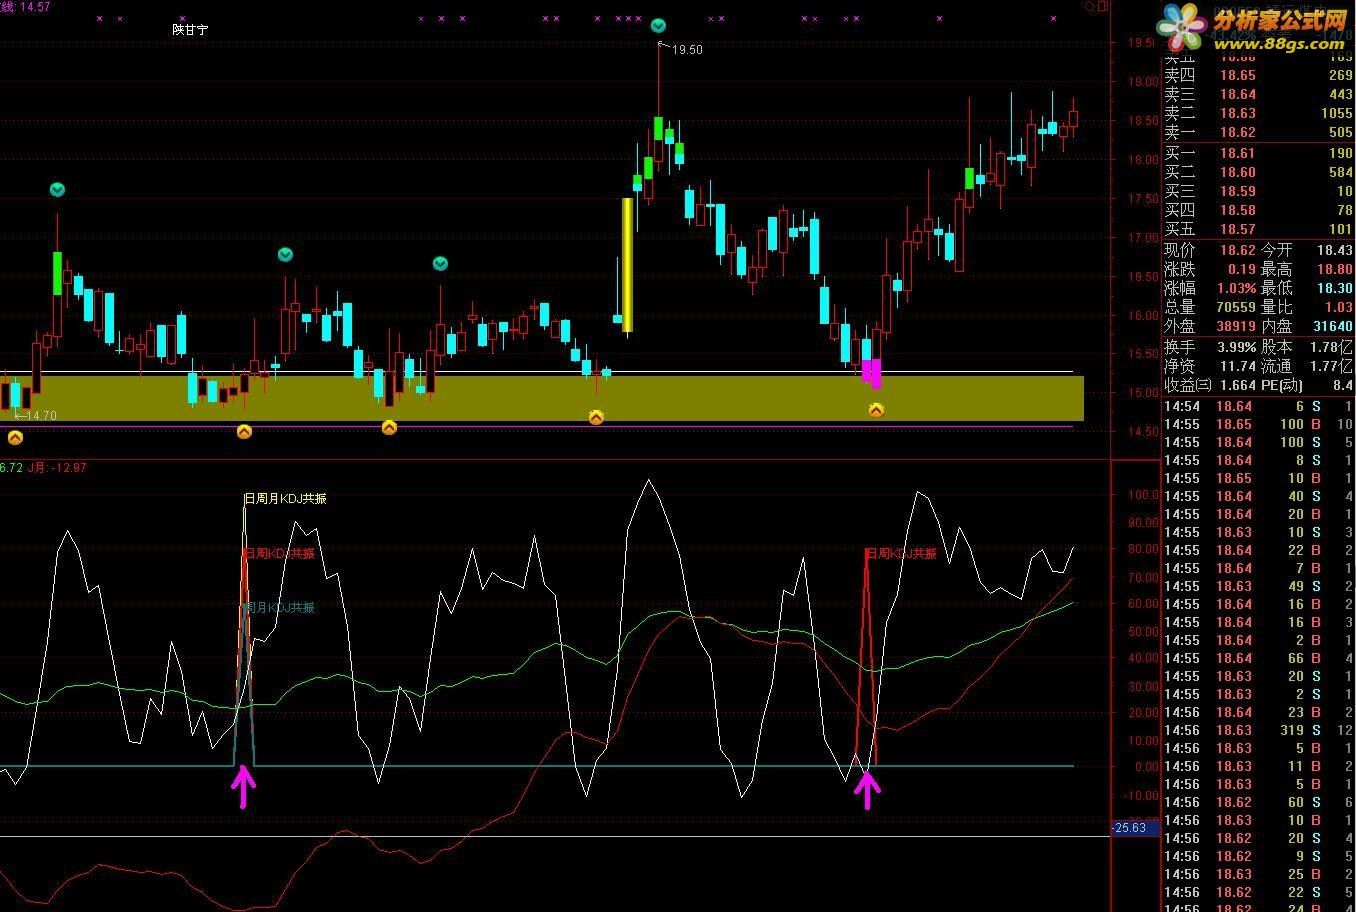This screenshot has width=1356, height=912.
Task: Select the 买一 18.61 order book row
Action: (x=1259, y=153)
